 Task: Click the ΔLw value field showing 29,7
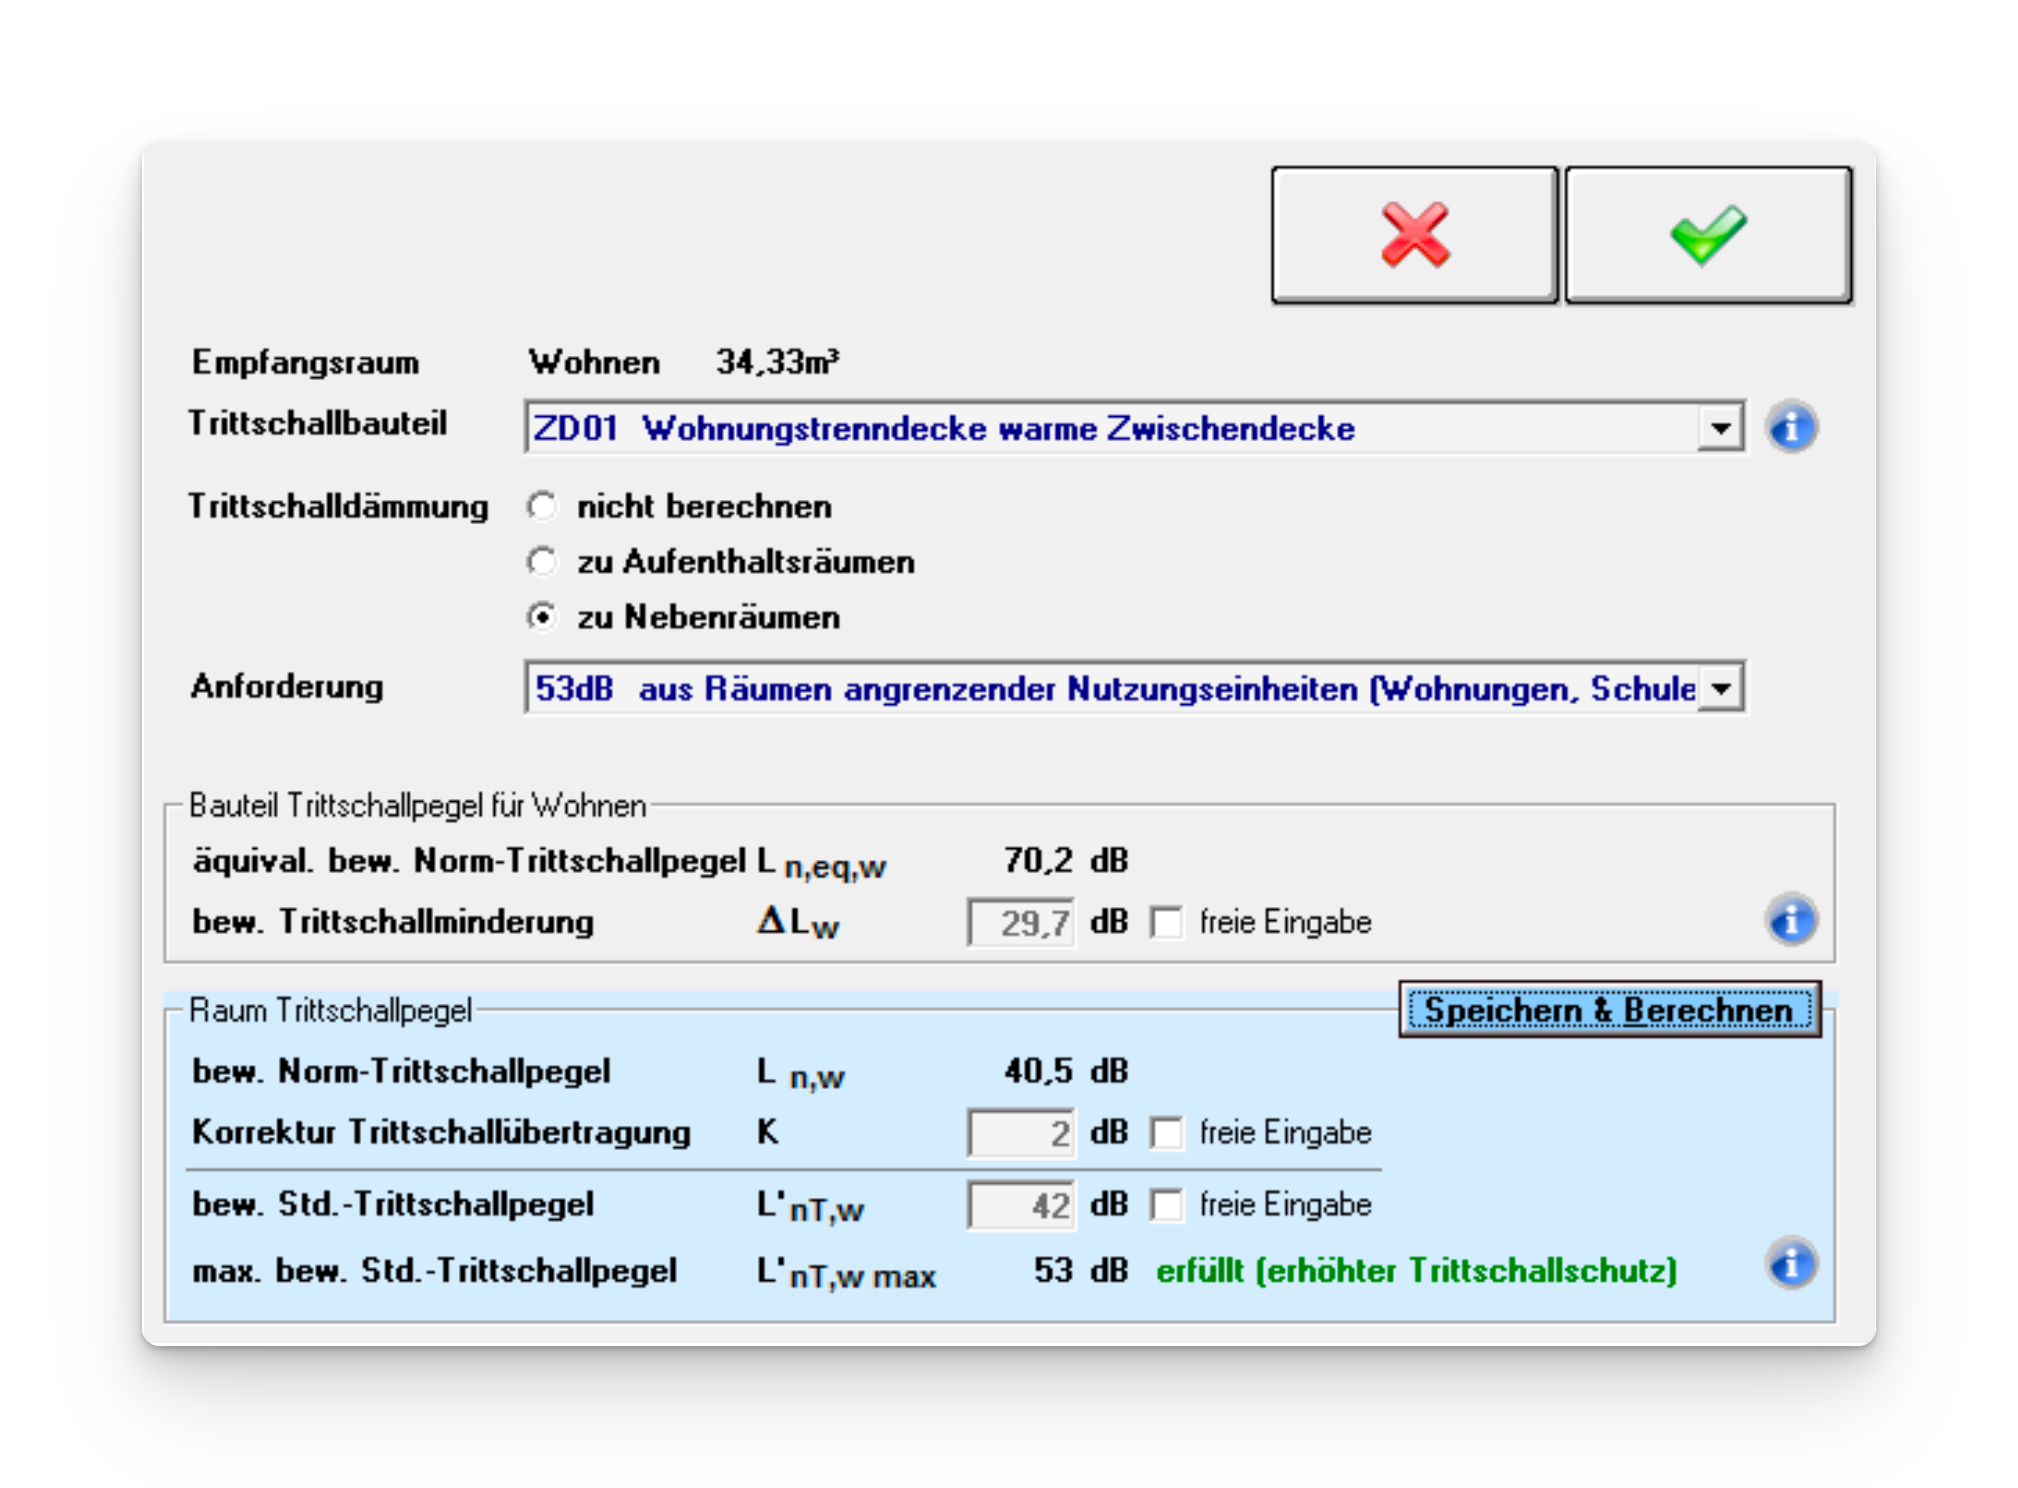coord(1020,922)
